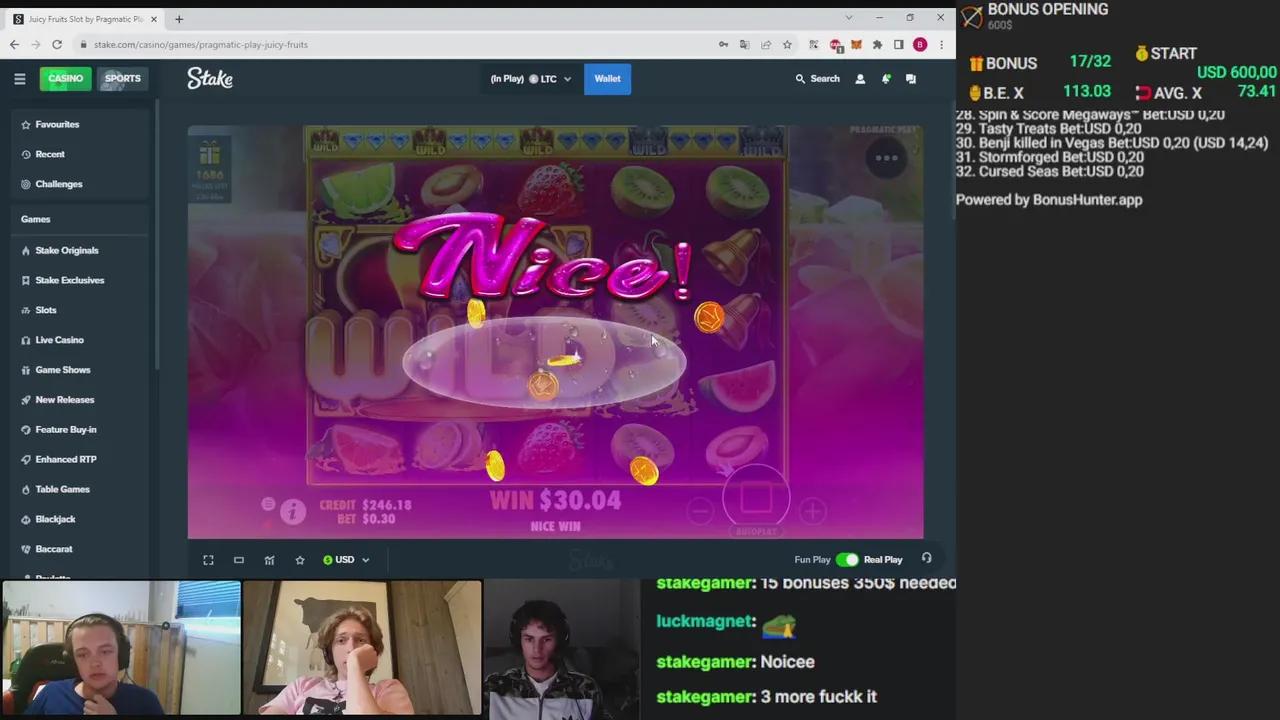Open the notifications bell
1280x720 pixels.
click(x=886, y=78)
